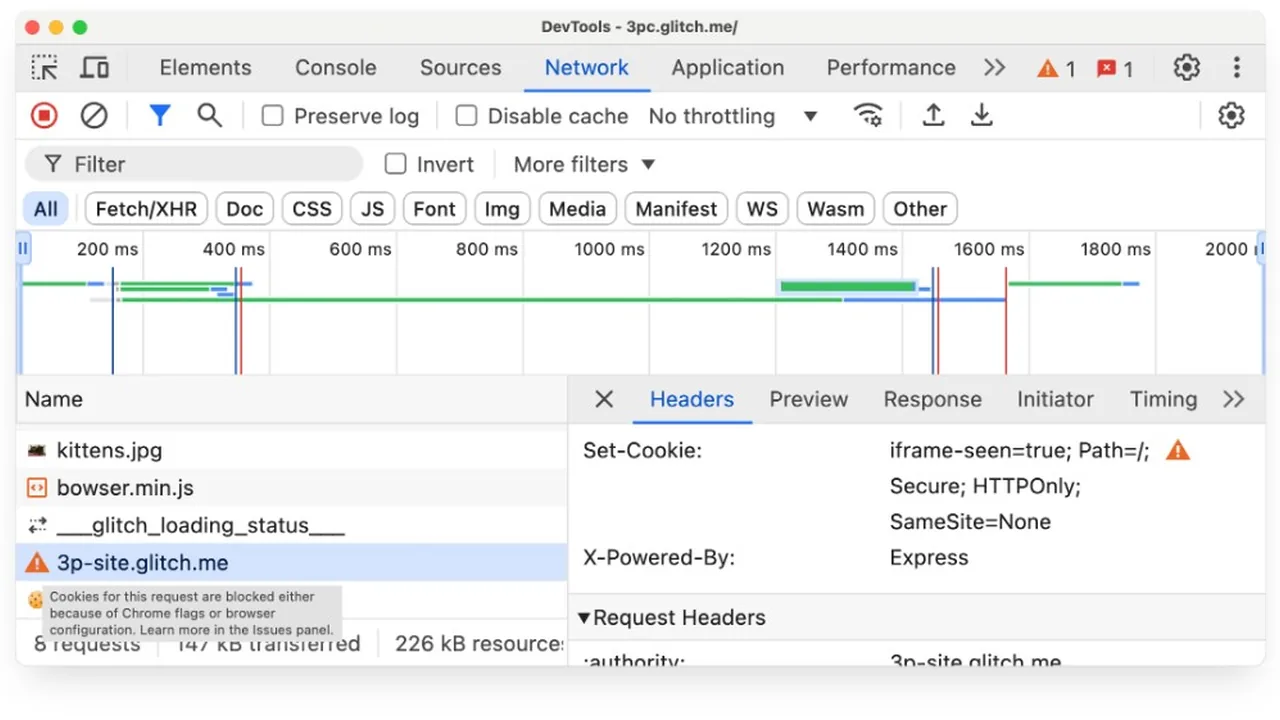The width and height of the screenshot is (1280, 720).
Task: Enable the Disable cache checkbox
Action: (x=466, y=116)
